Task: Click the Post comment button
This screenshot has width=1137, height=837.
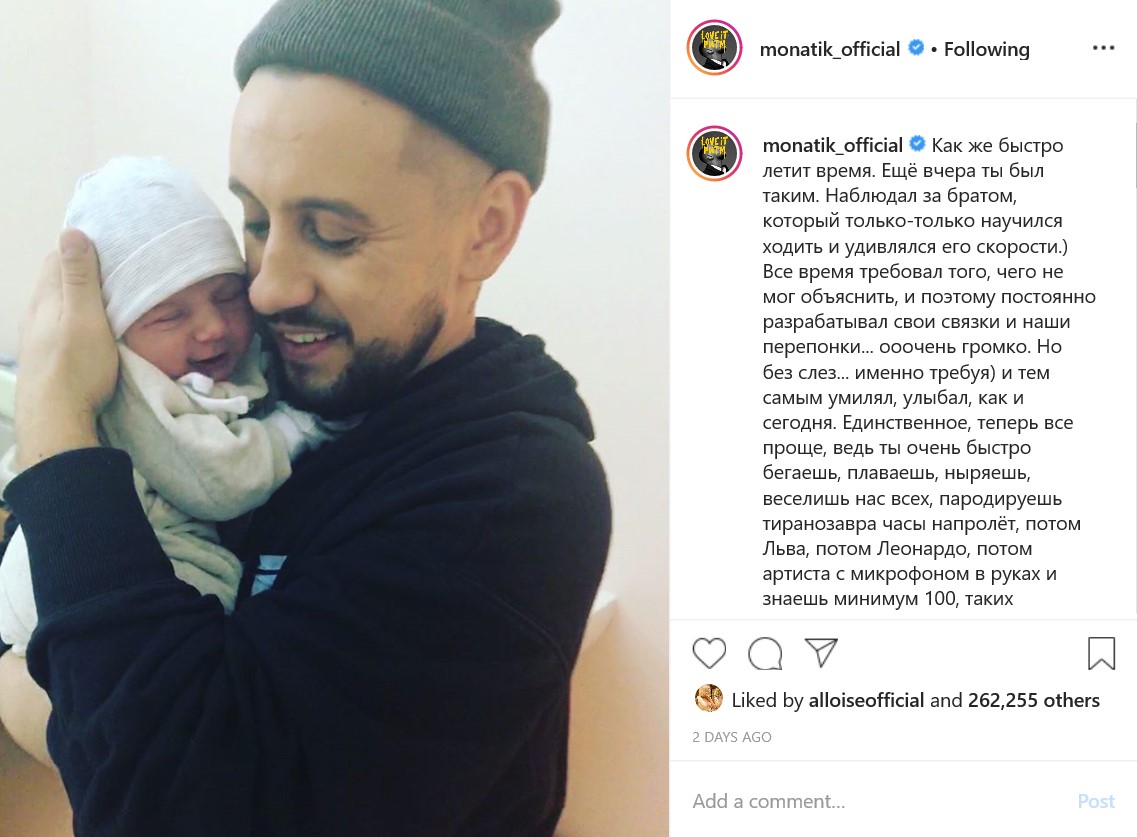Action: tap(1096, 801)
